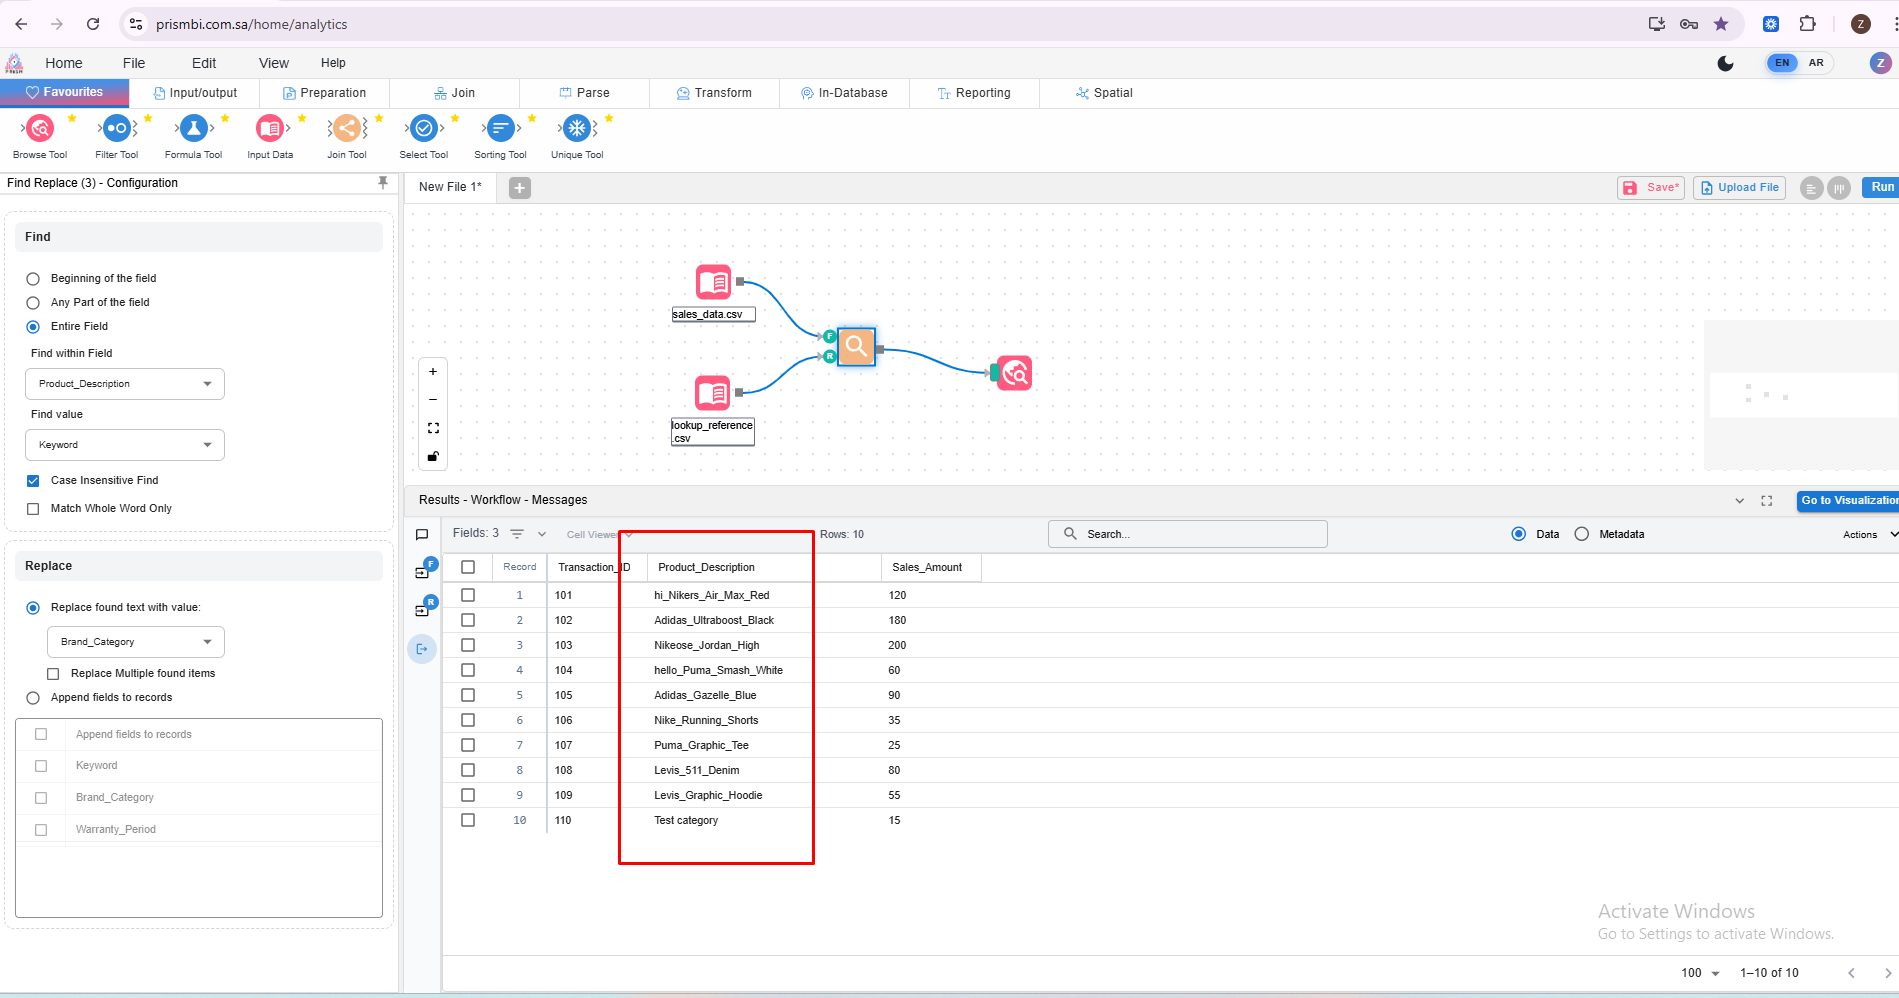The image size is (1899, 998).
Task: Open the Edit menu
Action: [204, 63]
